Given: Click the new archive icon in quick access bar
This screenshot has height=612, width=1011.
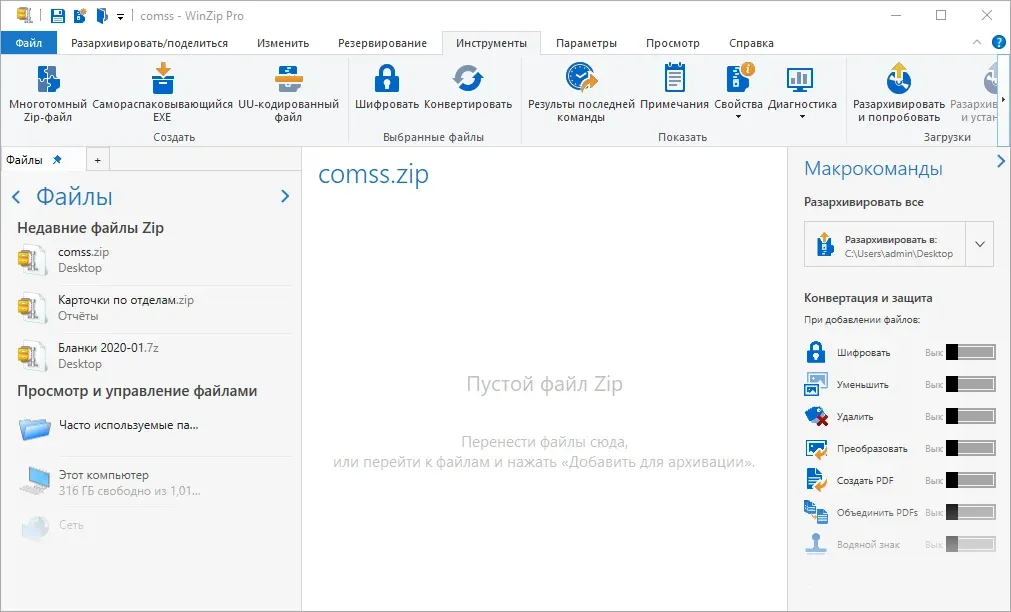Looking at the screenshot, I should (80, 15).
